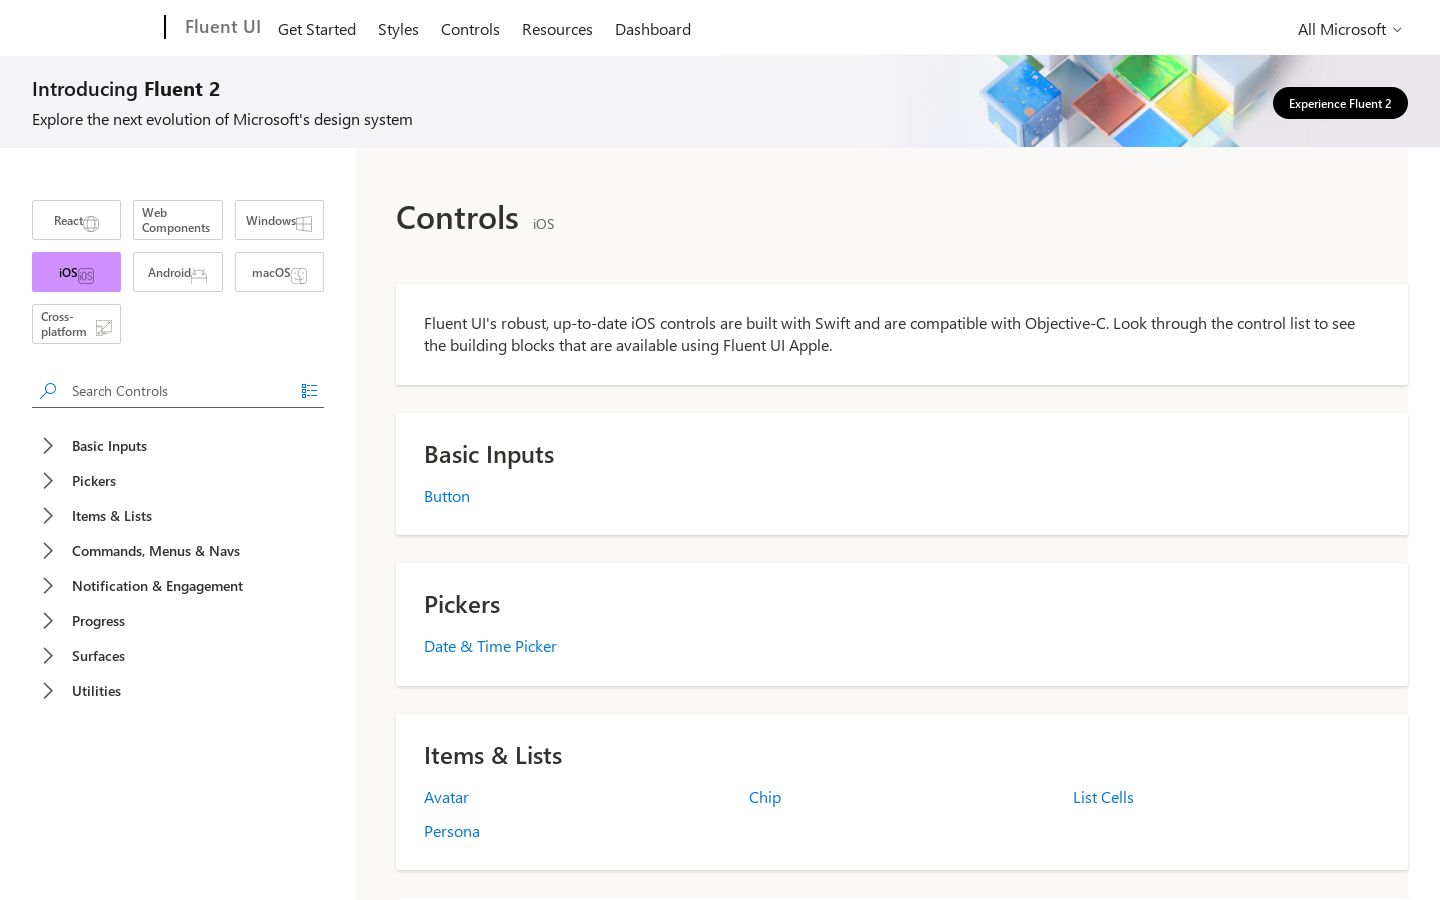This screenshot has width=1440, height=900.
Task: Select the Windows platform button
Action: click(x=279, y=220)
